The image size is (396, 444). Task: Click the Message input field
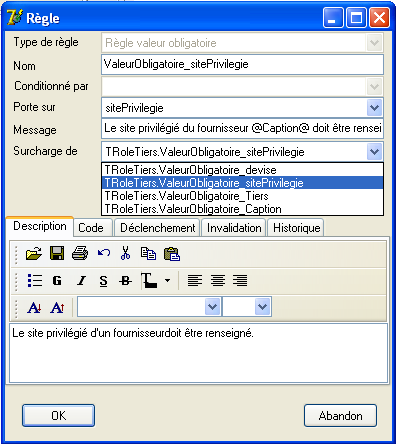[242, 128]
